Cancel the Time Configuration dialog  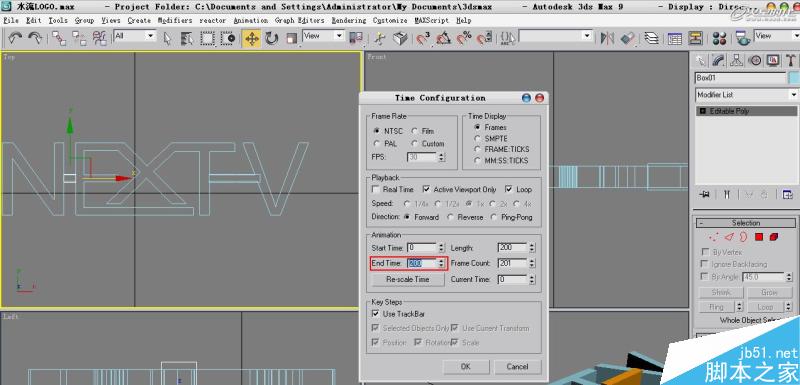[x=517, y=367]
